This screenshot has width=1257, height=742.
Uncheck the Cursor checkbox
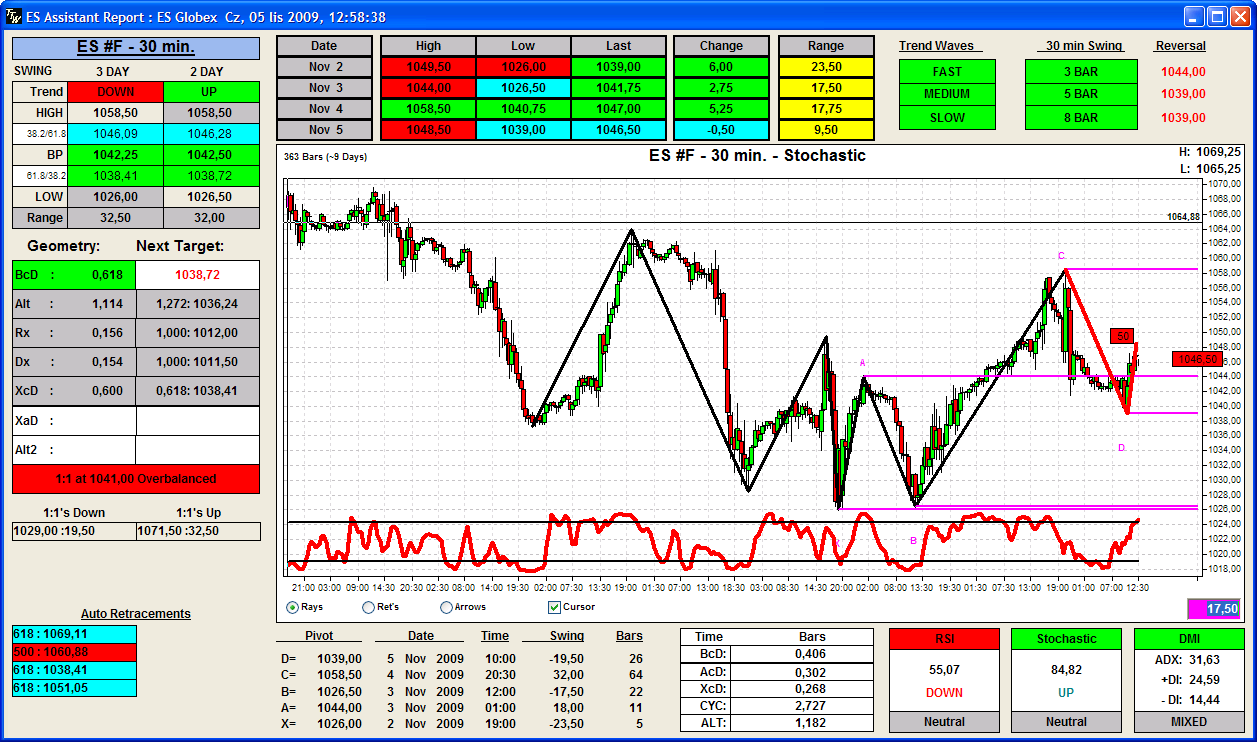[555, 607]
